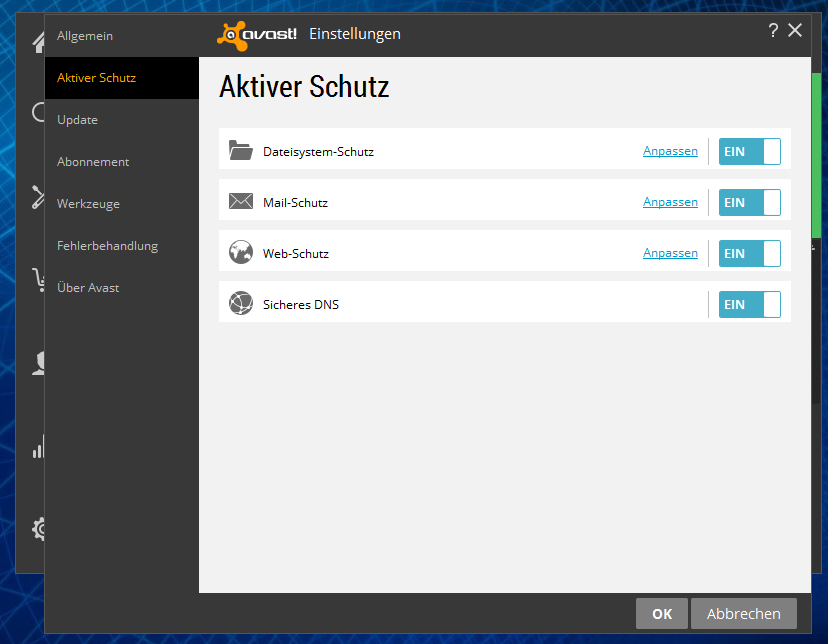Cancel with Abbrechen button

pyautogui.click(x=744, y=613)
